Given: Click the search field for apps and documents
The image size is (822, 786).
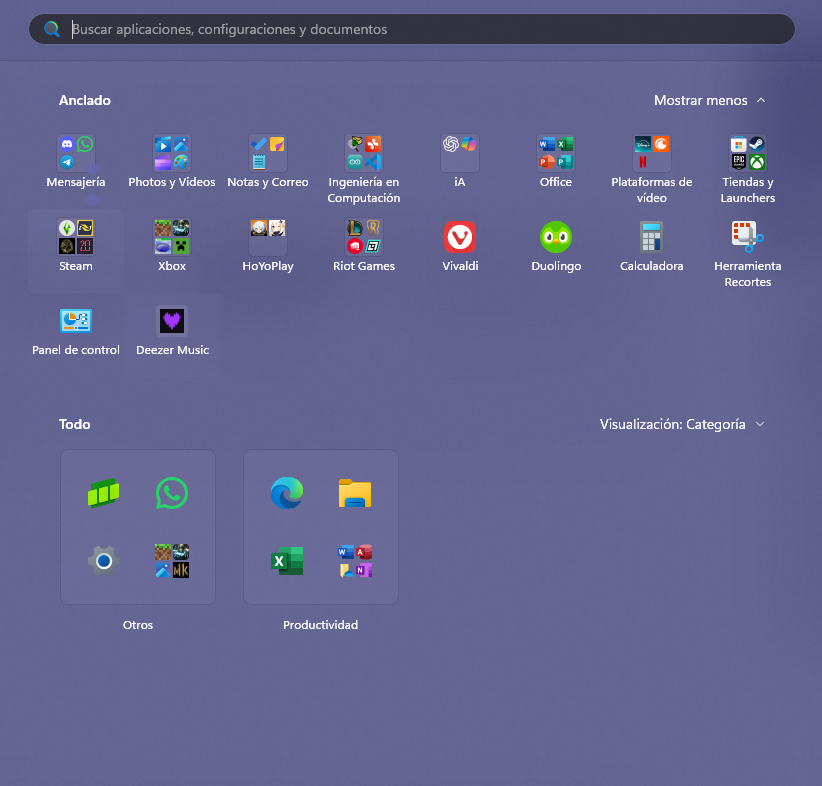Looking at the screenshot, I should tap(412, 29).
